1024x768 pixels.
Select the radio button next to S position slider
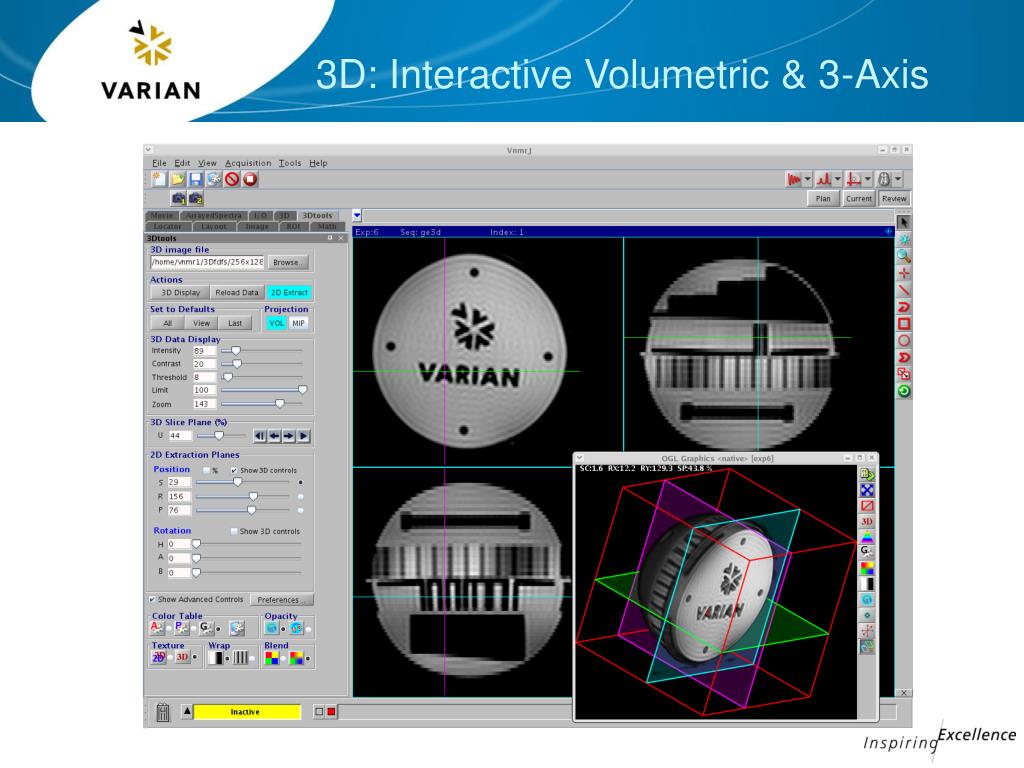point(300,482)
